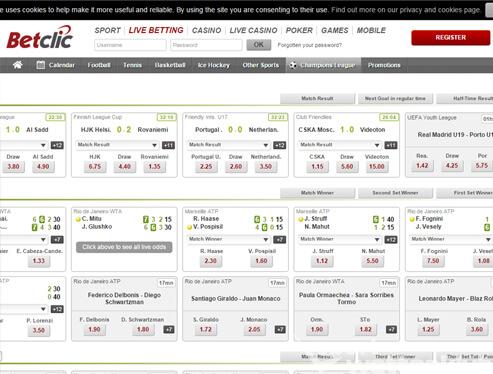Focus the Username field
Image resolution: width=493 pixels, height=374 pixels.
[x=130, y=45]
